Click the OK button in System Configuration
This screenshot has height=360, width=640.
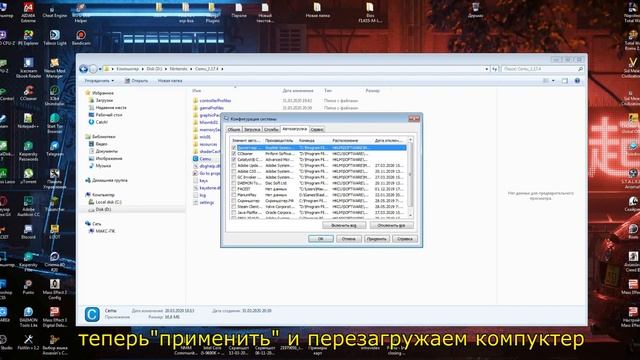point(321,239)
